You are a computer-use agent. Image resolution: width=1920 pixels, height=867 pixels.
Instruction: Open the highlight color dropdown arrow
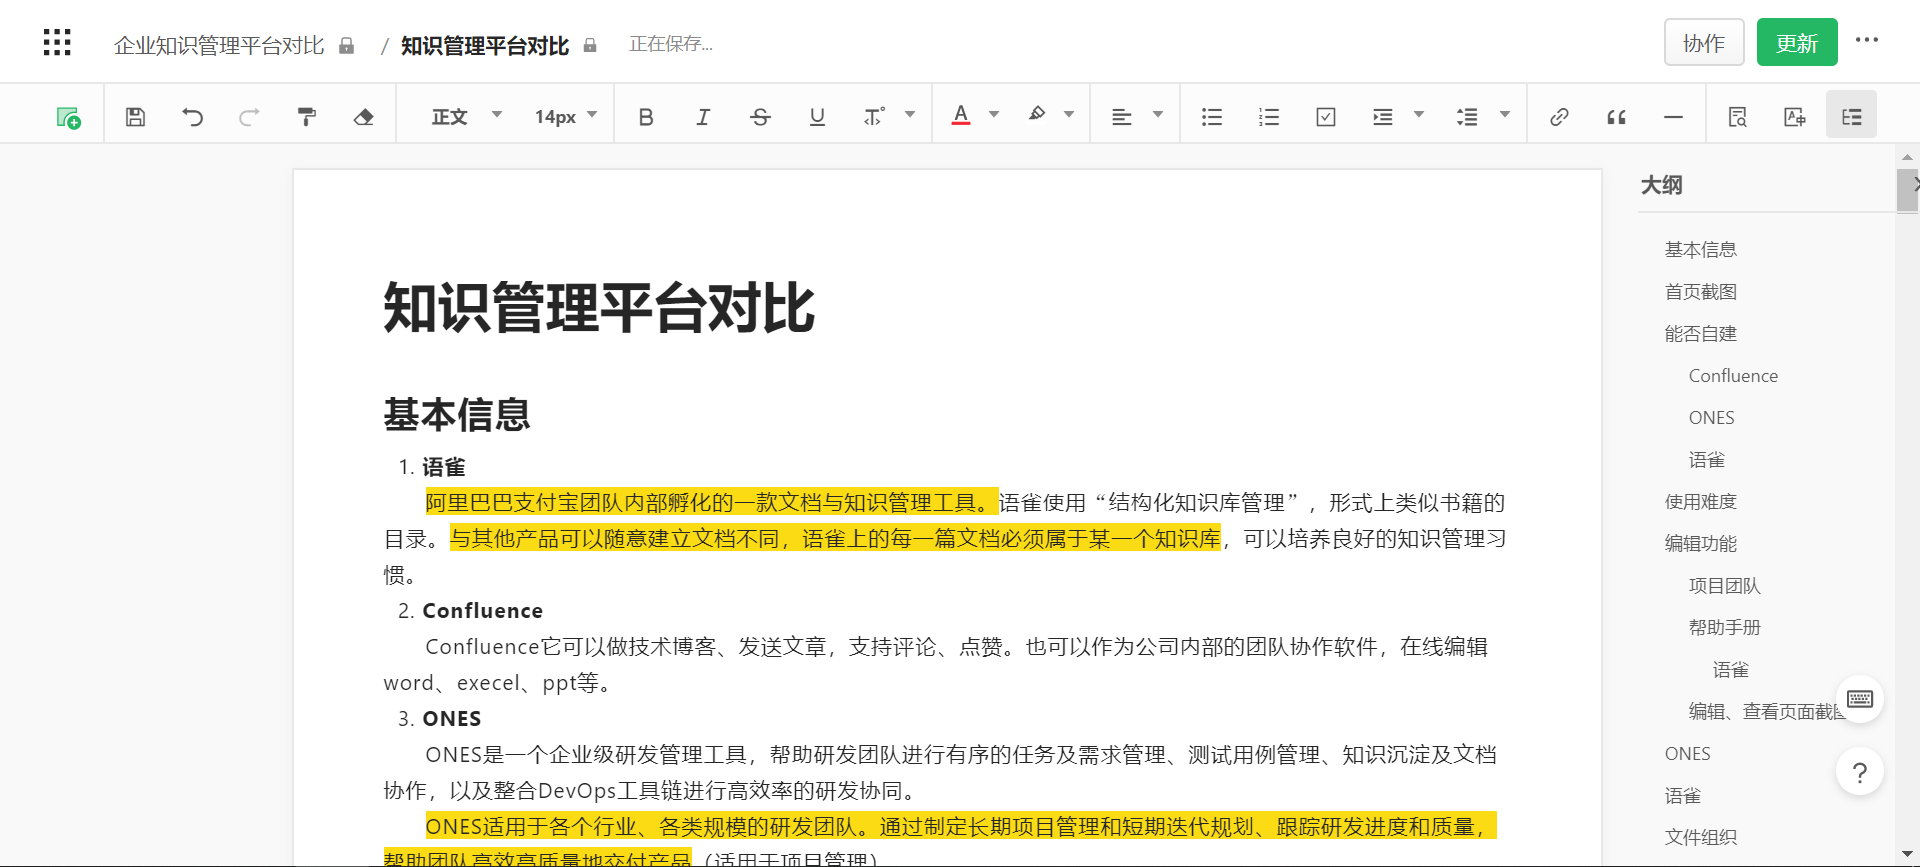(1069, 115)
